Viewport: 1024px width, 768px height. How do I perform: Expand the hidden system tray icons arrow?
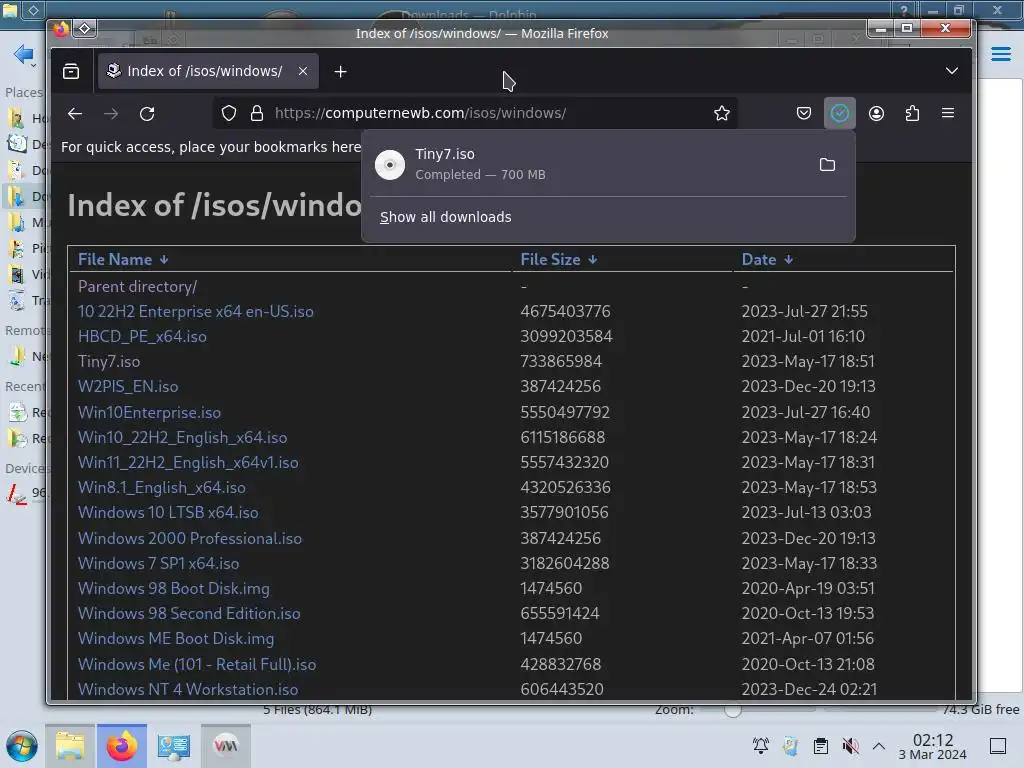(879, 746)
